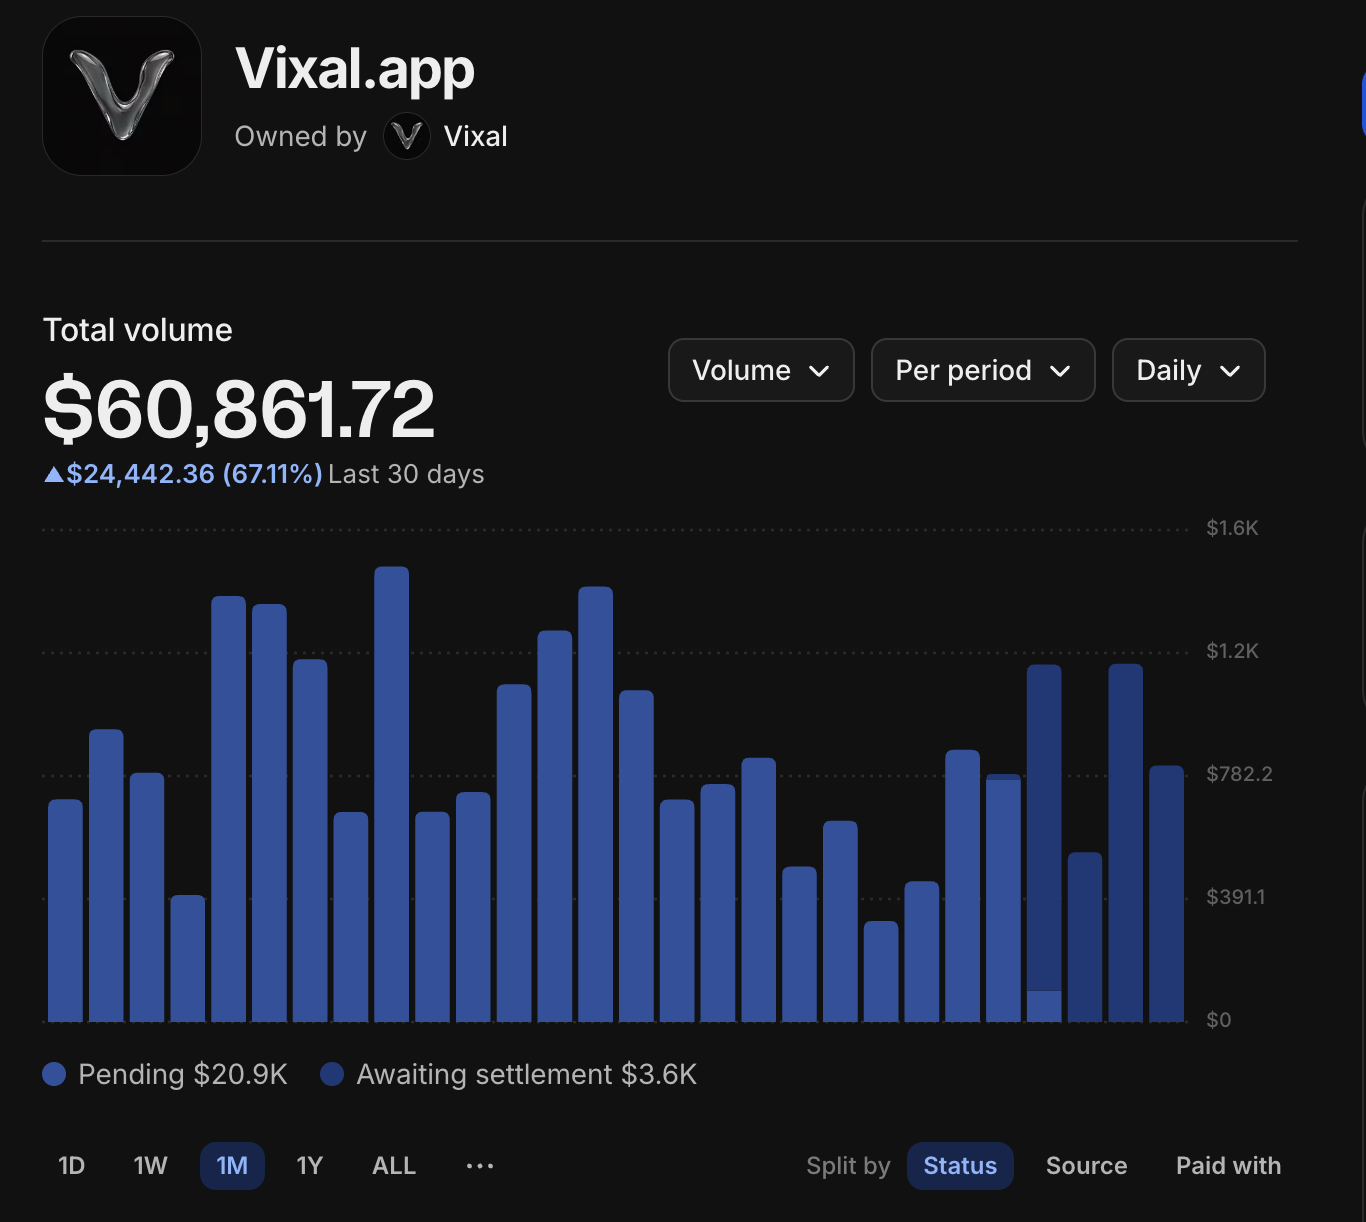Split chart by Status
Viewport: 1366px width, 1222px height.
960,1166
